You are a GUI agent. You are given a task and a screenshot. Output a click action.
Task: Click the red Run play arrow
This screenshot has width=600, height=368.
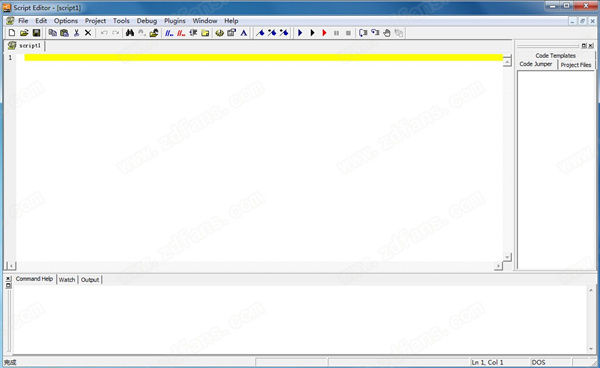coord(324,33)
